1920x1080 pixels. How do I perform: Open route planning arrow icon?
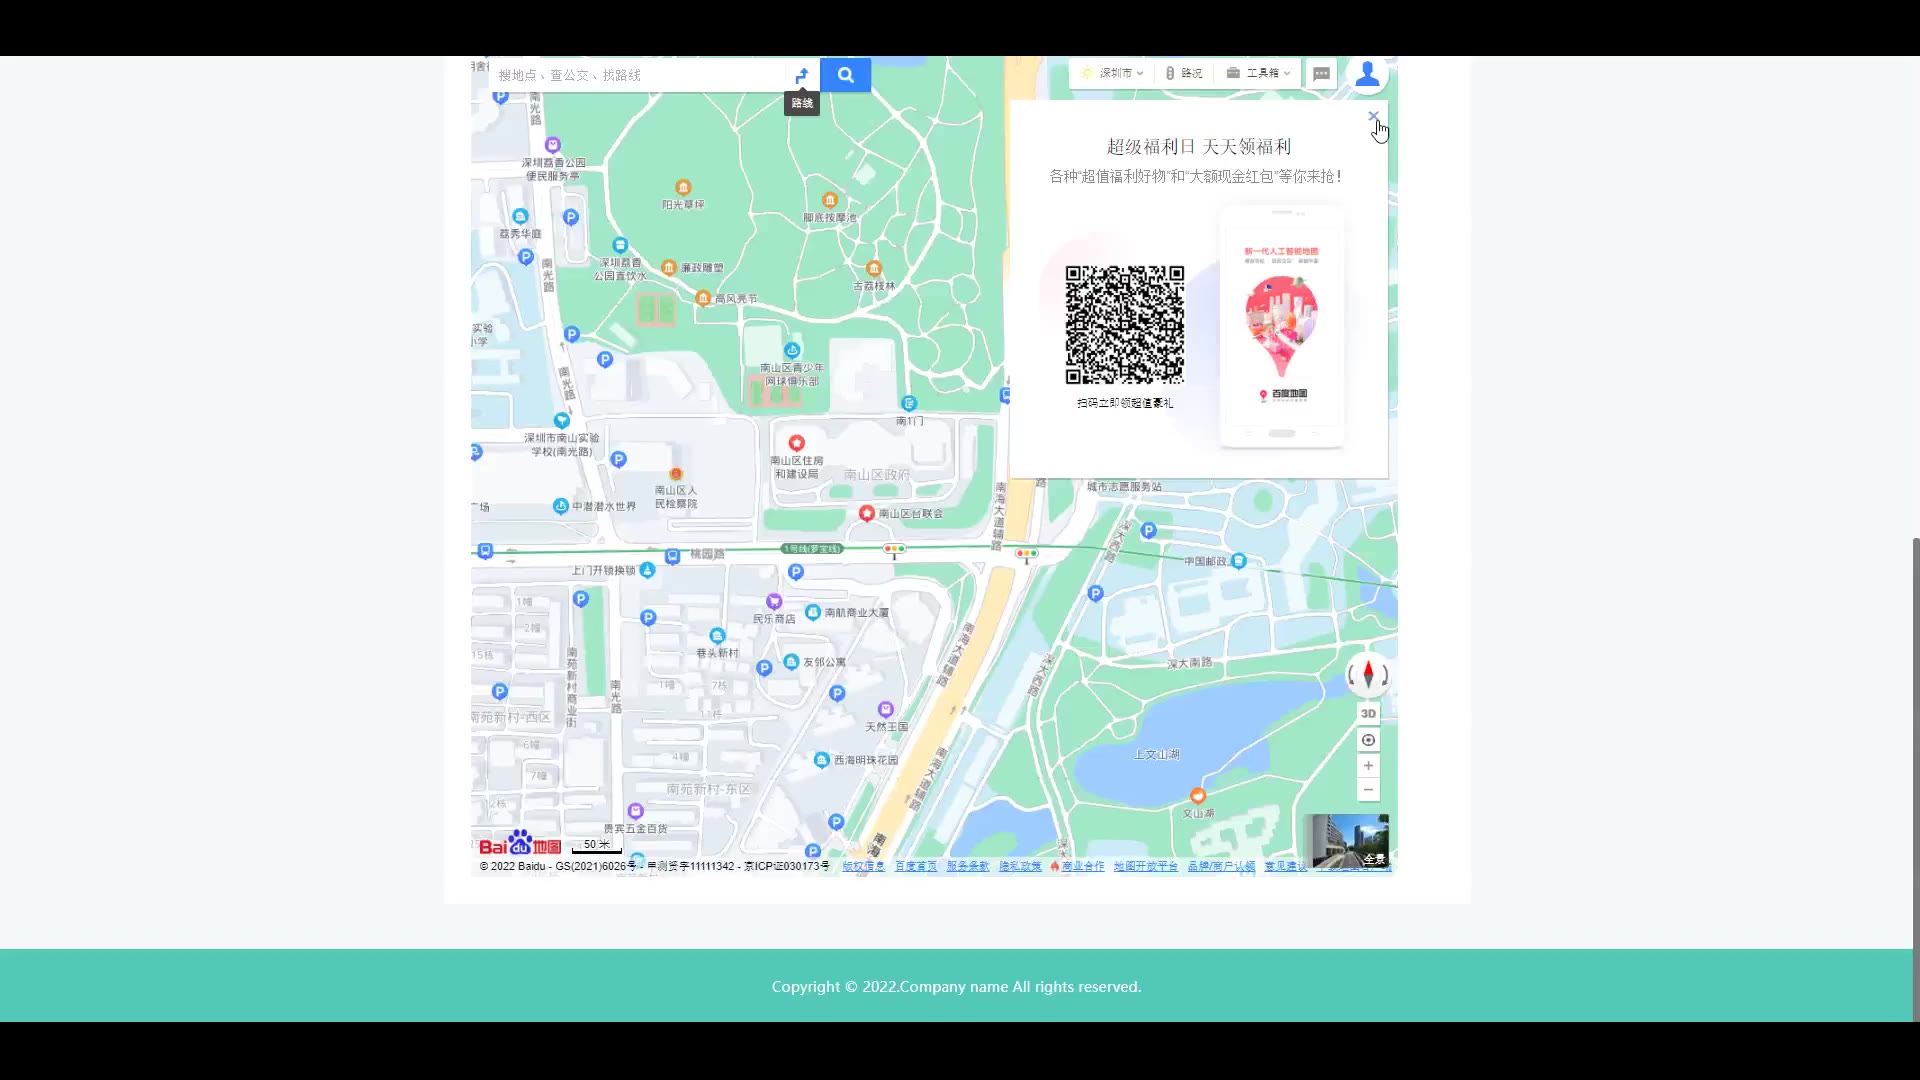[801, 75]
